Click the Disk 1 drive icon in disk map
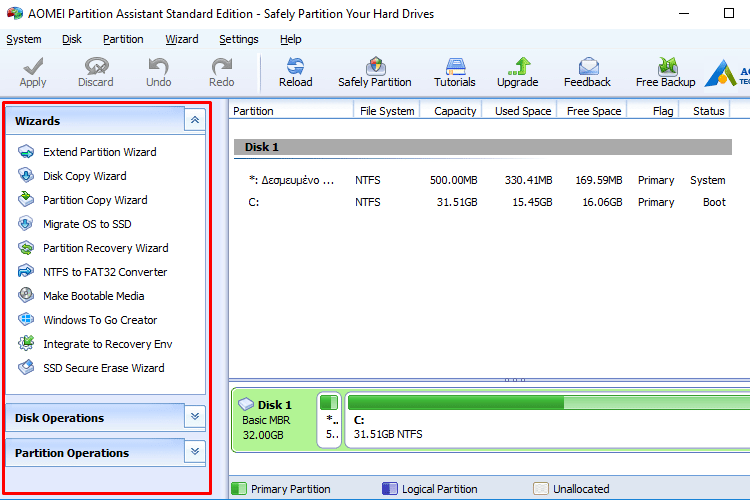 pos(246,404)
